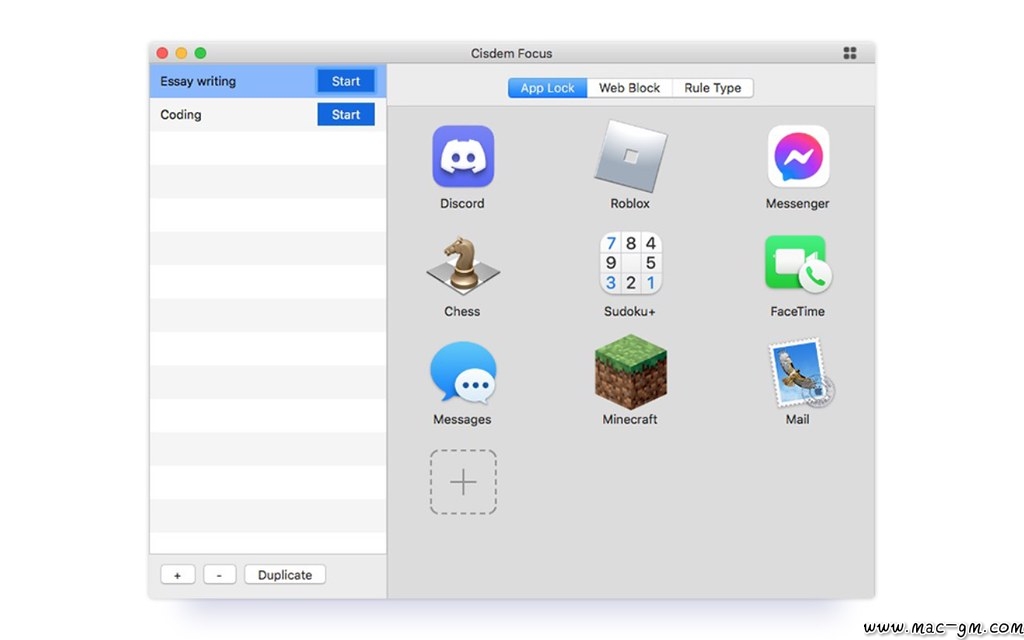Add a new app with dashed plus box
The height and width of the screenshot is (640, 1024).
(463, 482)
